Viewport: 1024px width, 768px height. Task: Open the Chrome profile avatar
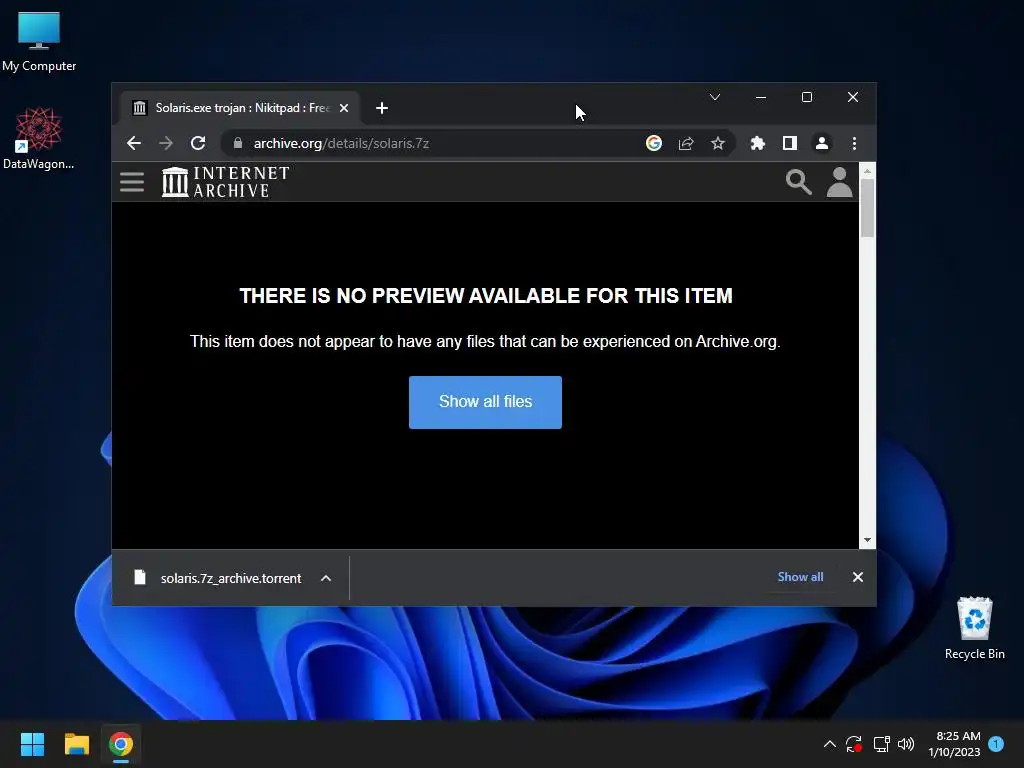[822, 143]
